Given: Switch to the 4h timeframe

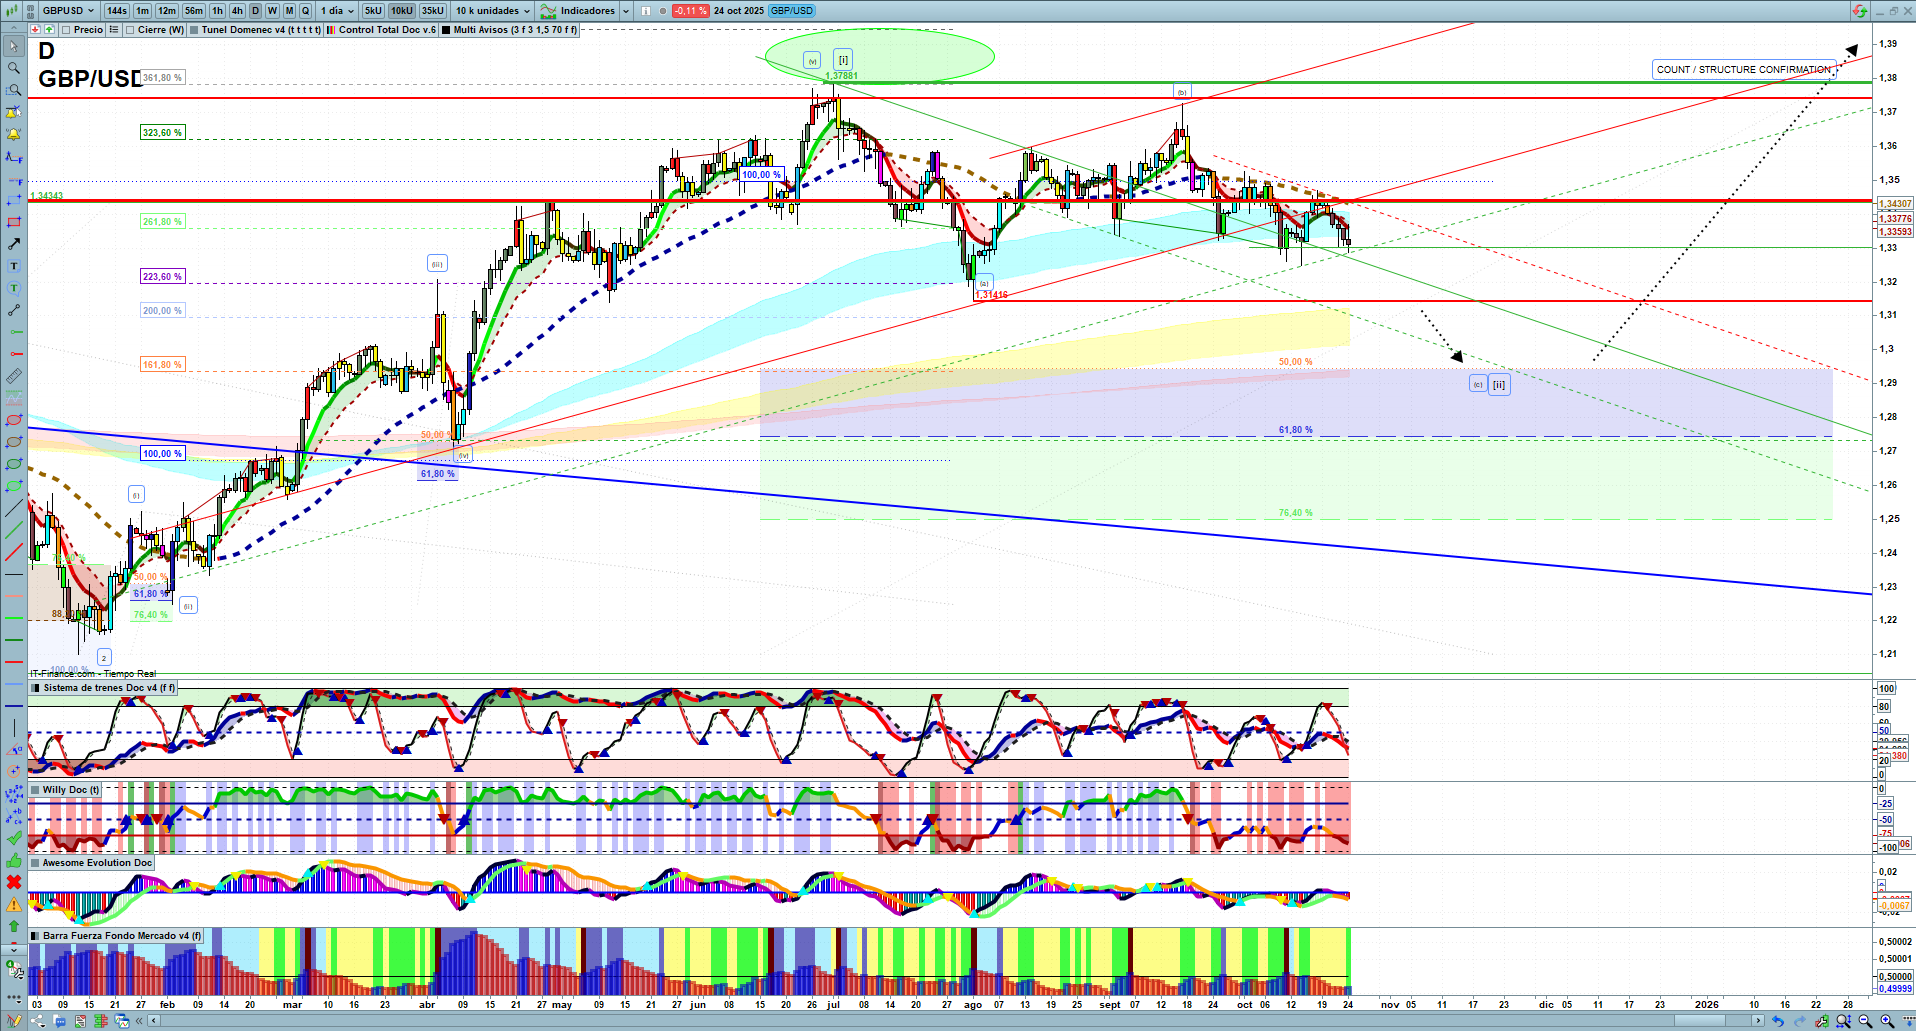Looking at the screenshot, I should pos(237,11).
